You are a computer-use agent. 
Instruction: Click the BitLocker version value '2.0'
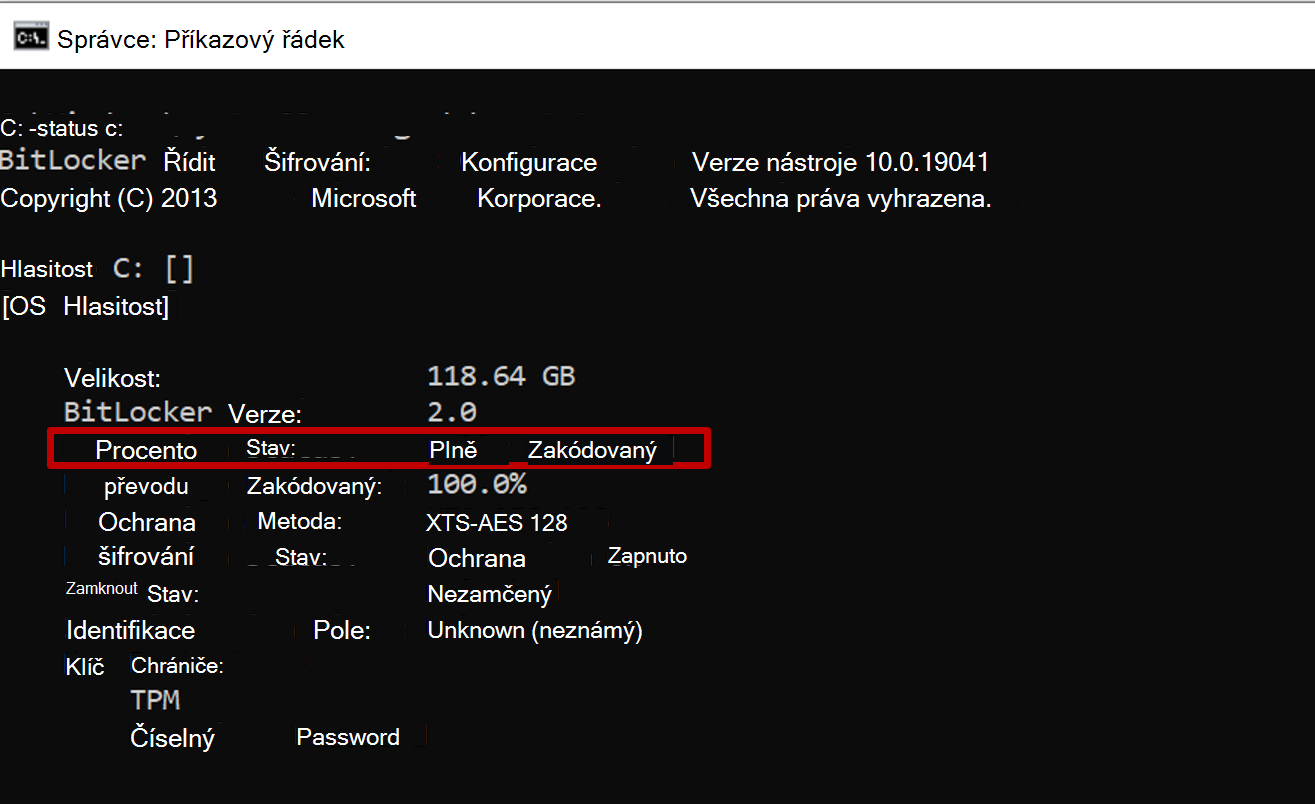(x=452, y=412)
